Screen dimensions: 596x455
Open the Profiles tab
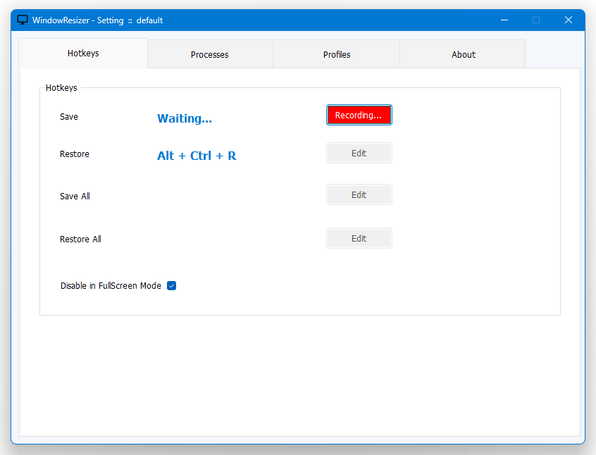coord(336,54)
